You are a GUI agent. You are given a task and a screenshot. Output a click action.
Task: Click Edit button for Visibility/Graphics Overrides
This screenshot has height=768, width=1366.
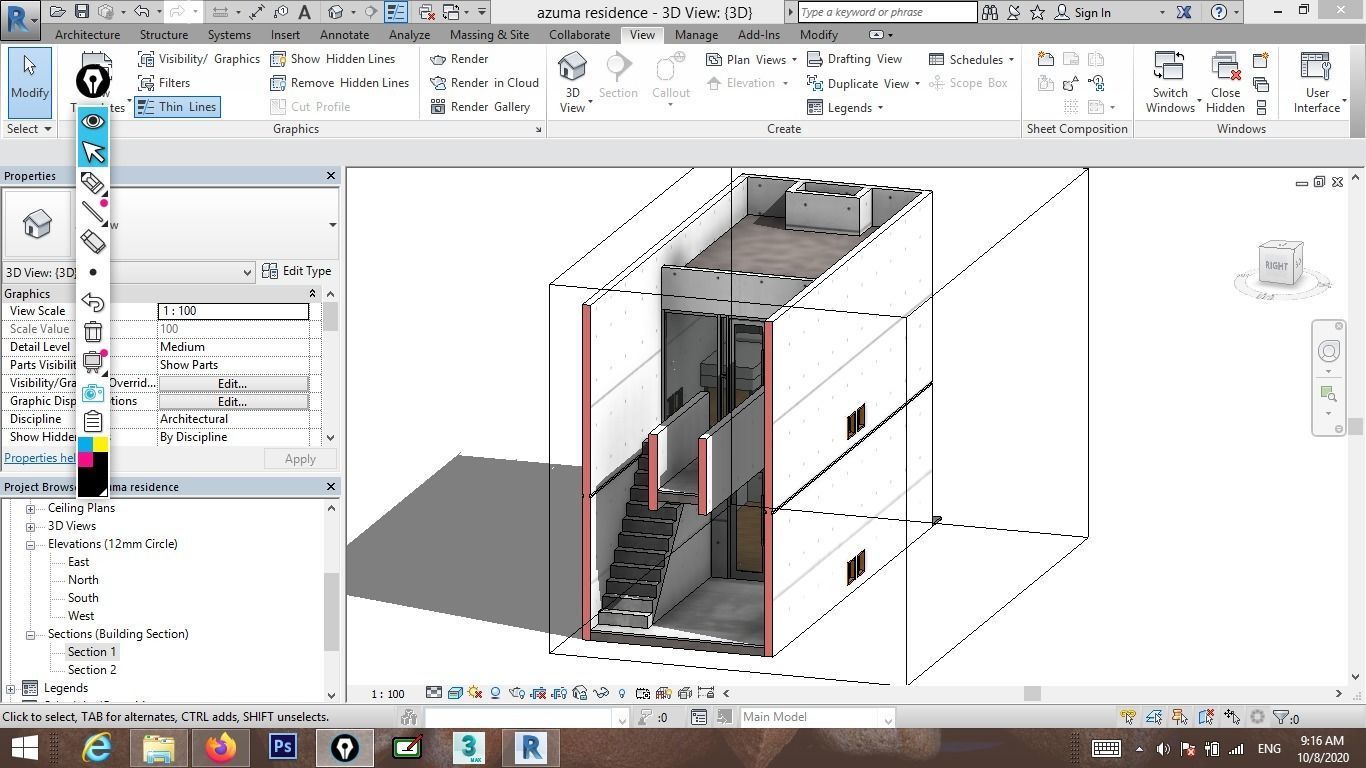click(232, 383)
